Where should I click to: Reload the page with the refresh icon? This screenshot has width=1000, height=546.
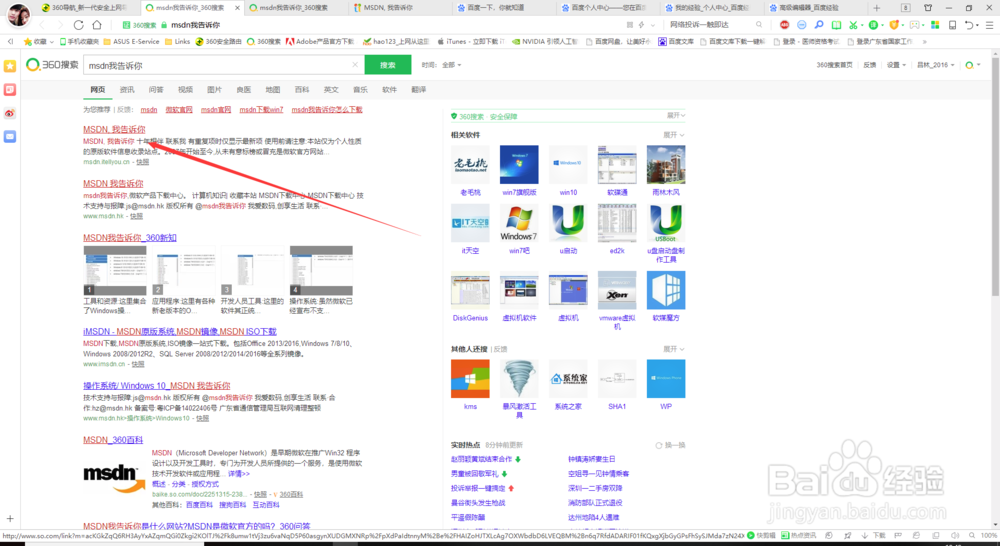[78, 25]
